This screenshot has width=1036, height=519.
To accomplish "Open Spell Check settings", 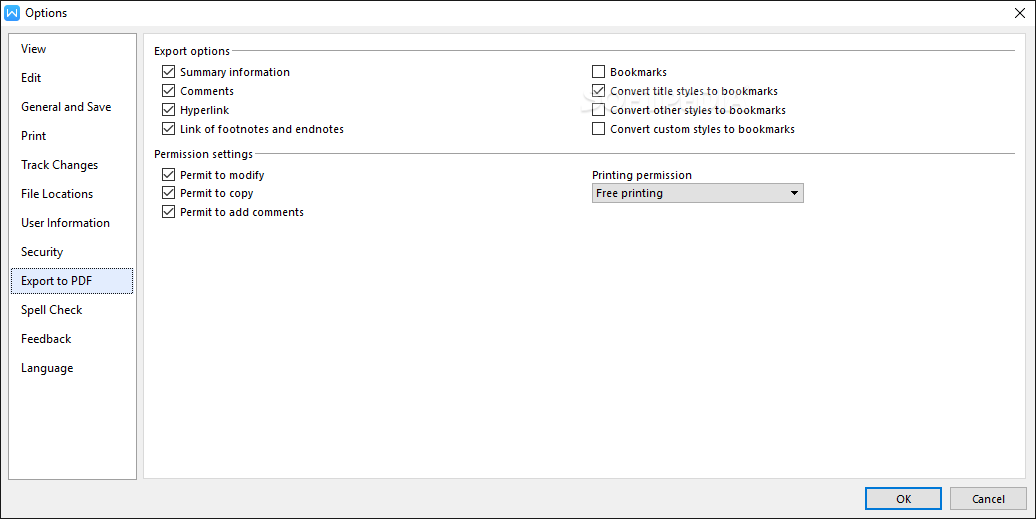I will [x=71, y=310].
